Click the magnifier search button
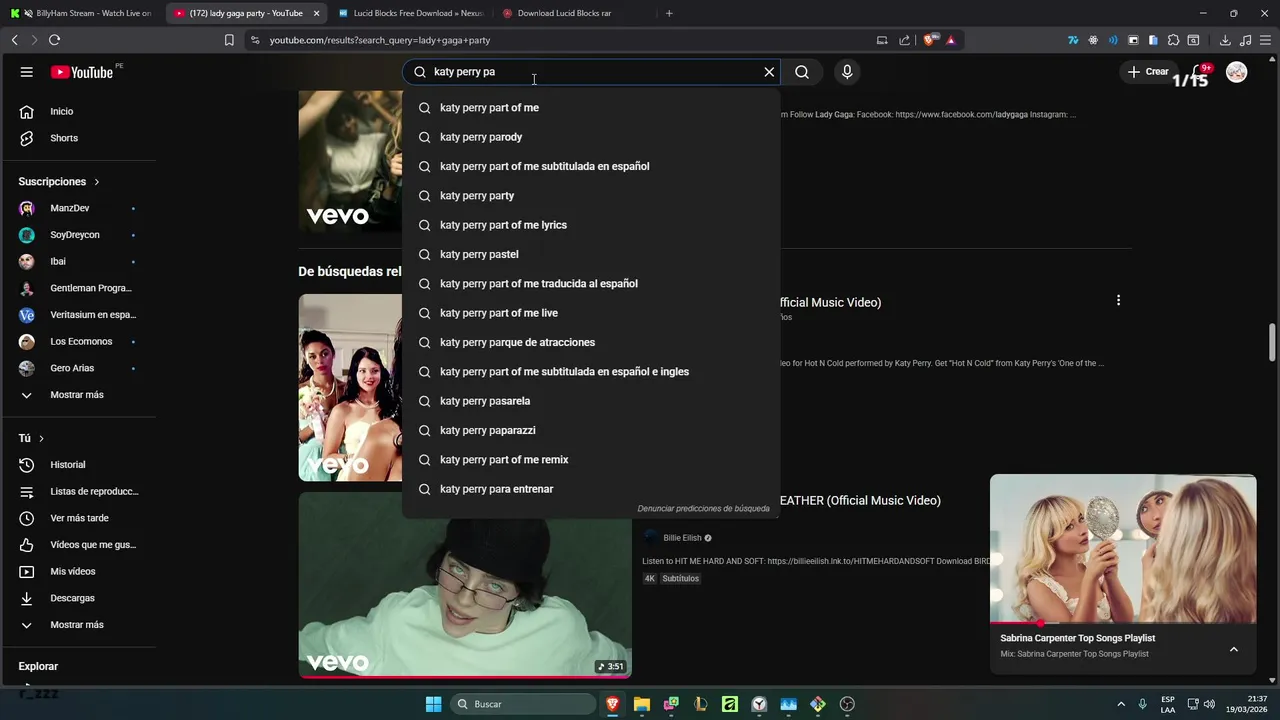The height and width of the screenshot is (720, 1280). pos(802,72)
